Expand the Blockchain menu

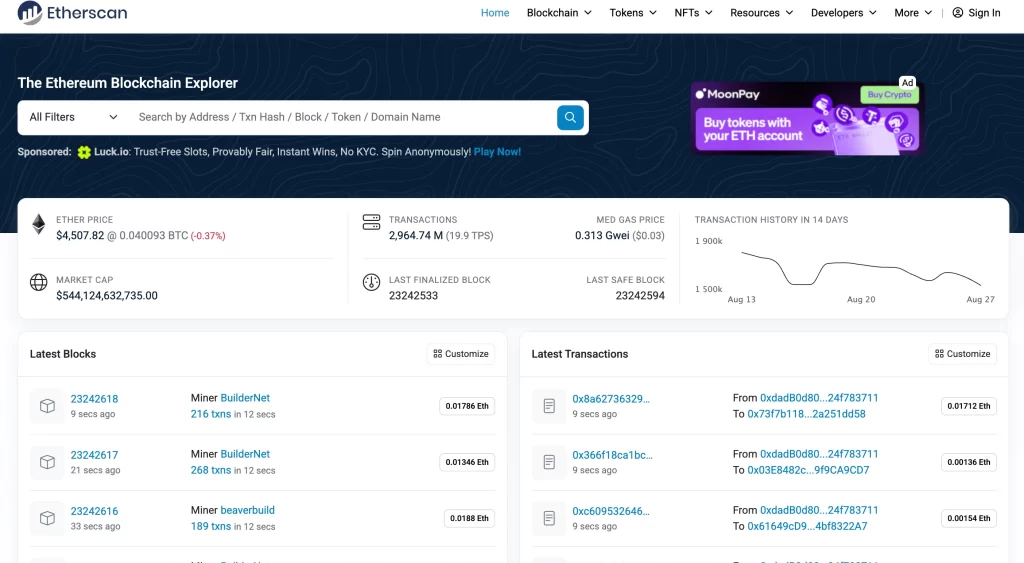pos(559,12)
